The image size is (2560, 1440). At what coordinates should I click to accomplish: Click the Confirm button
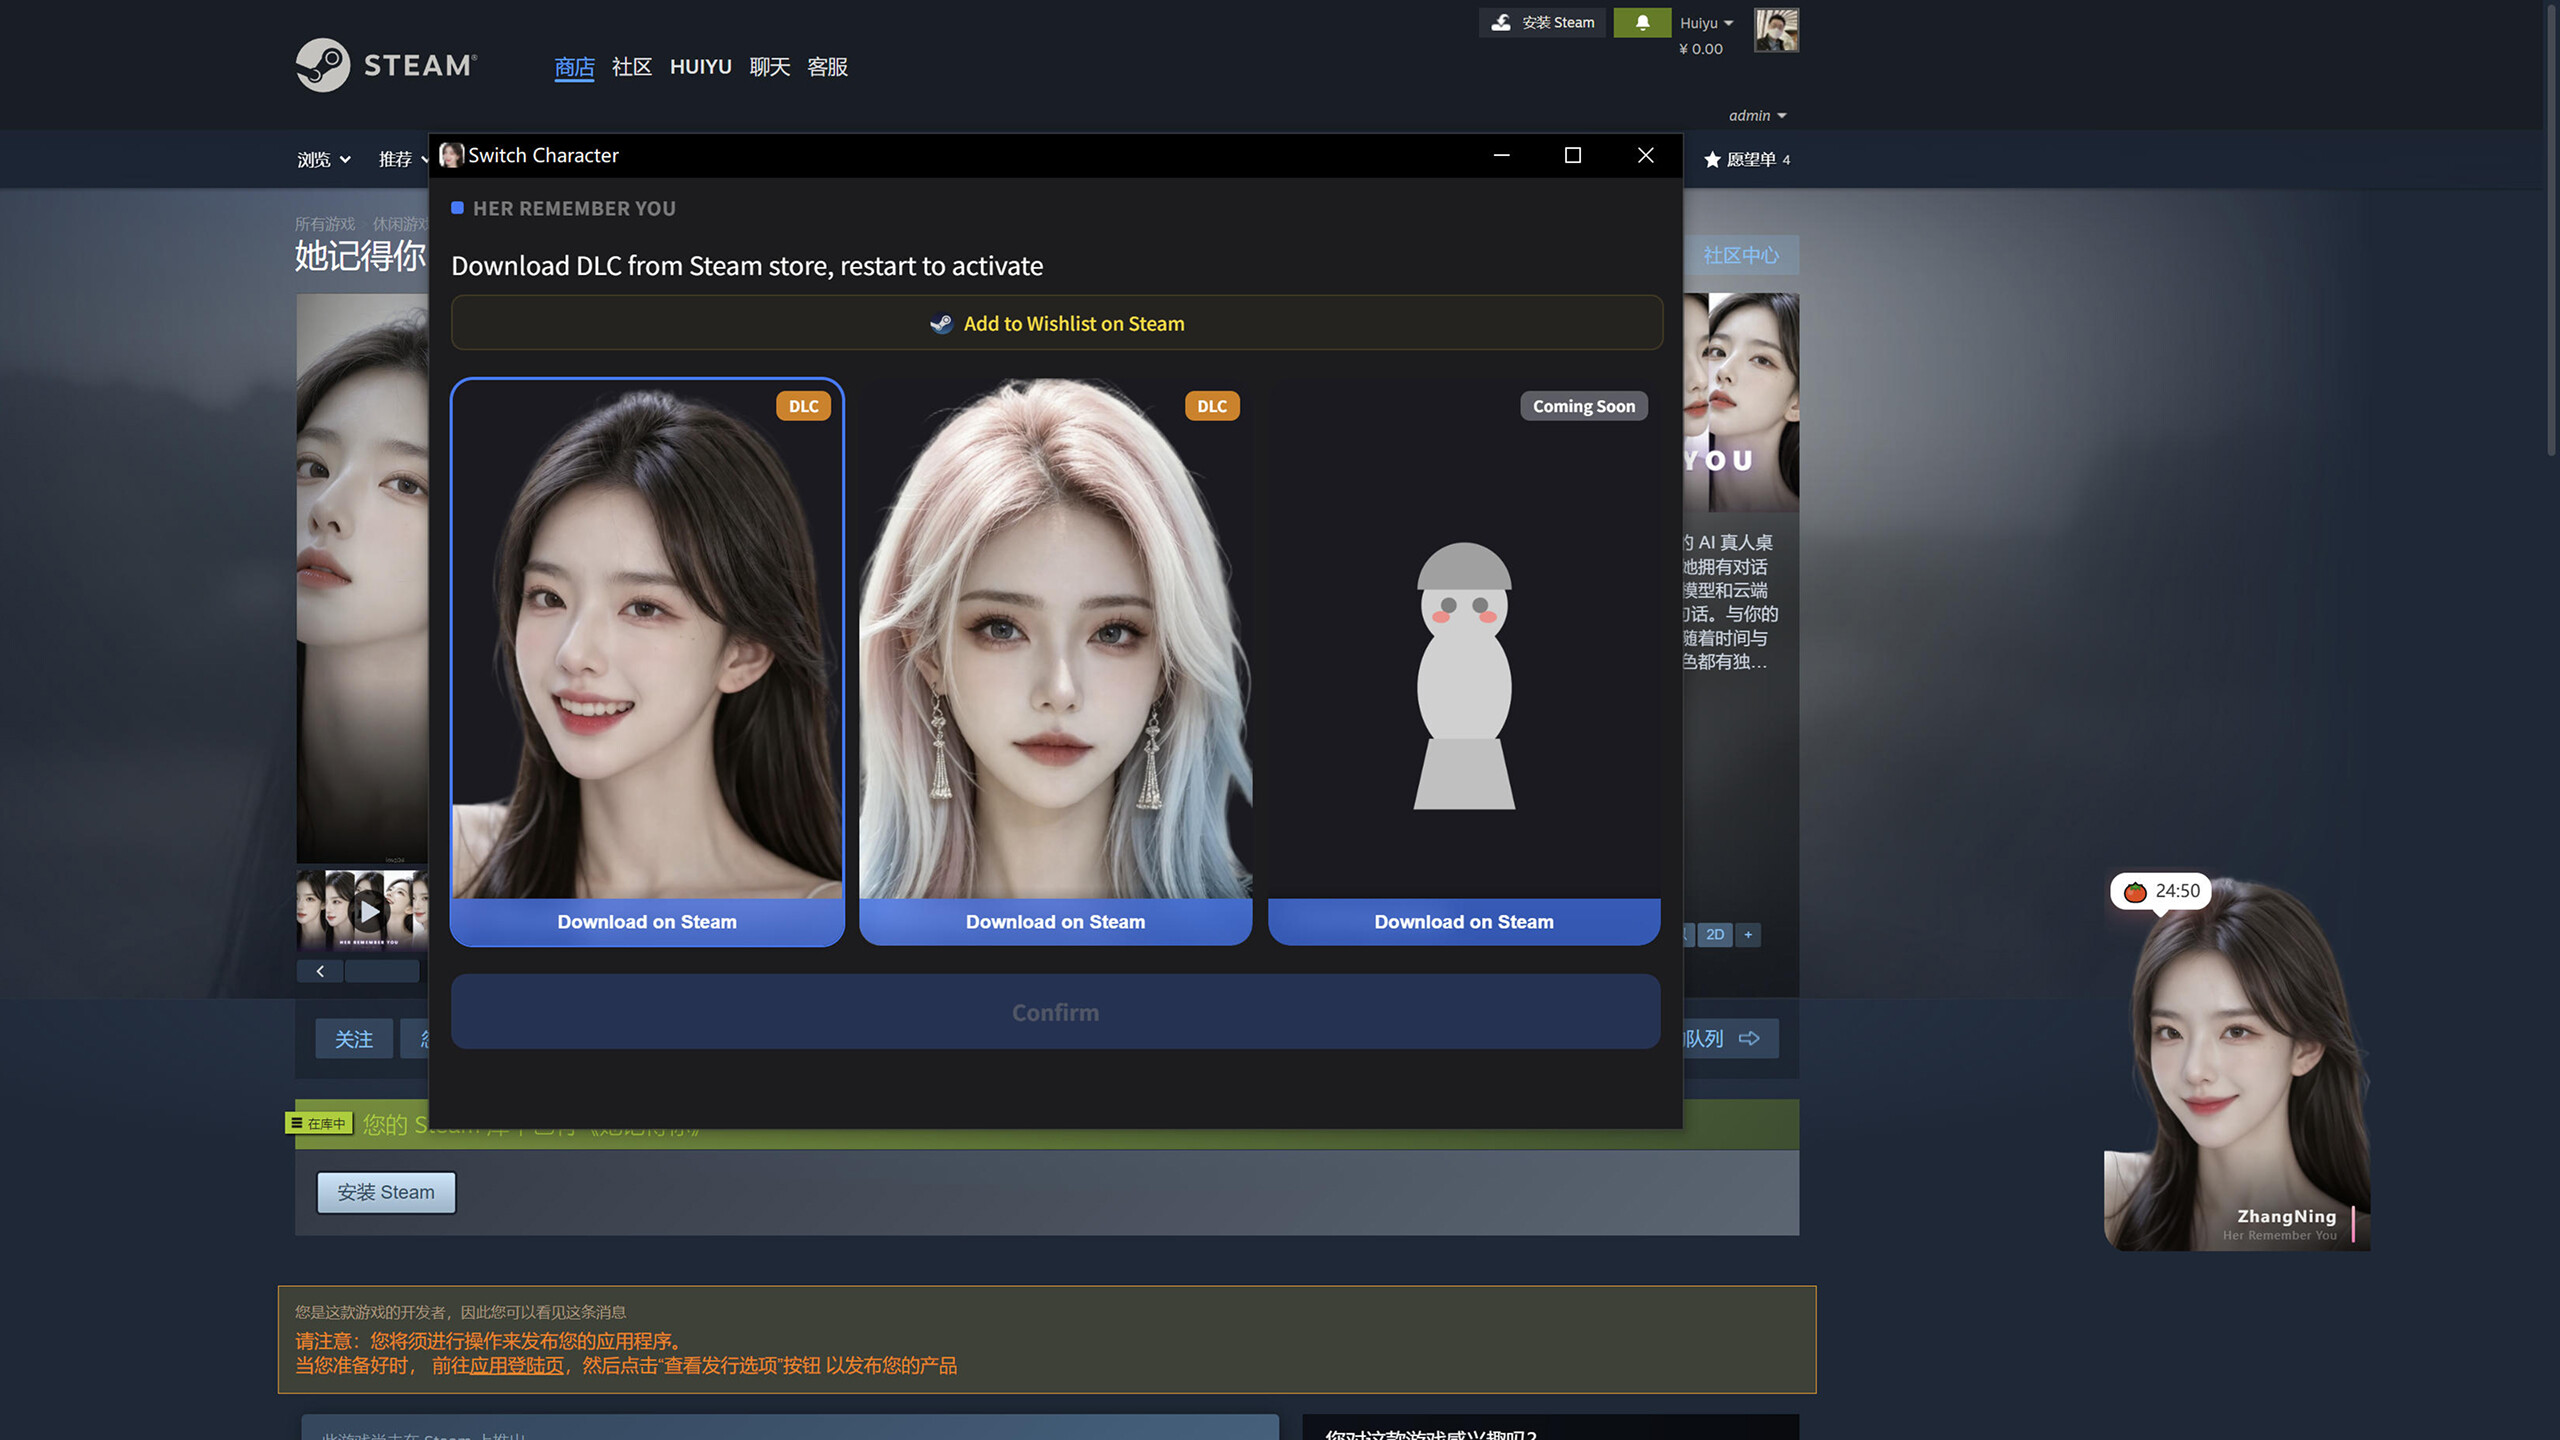(1056, 1012)
